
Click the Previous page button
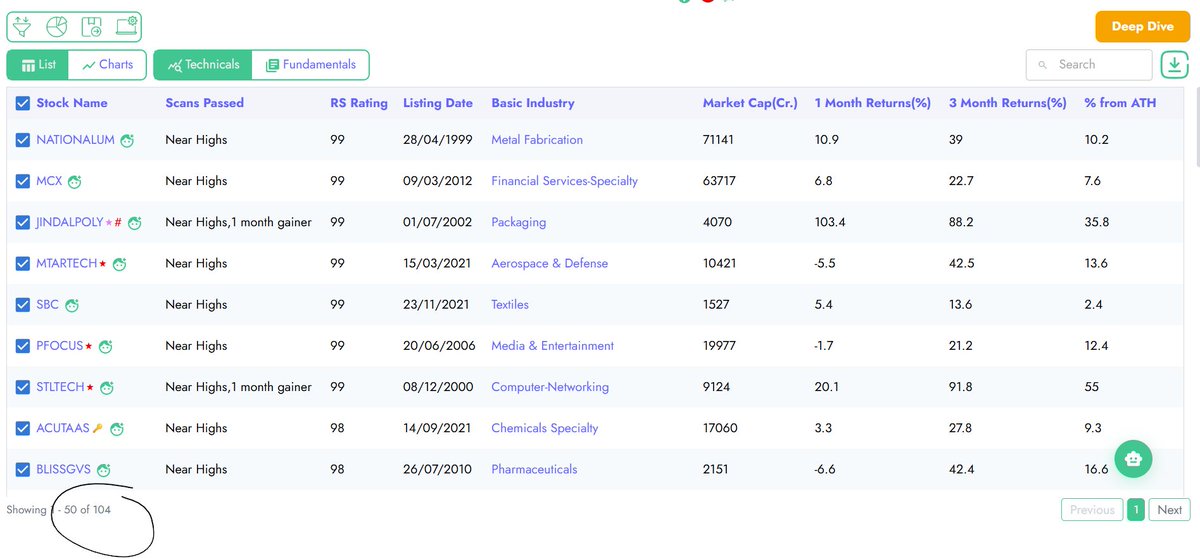click(1092, 510)
